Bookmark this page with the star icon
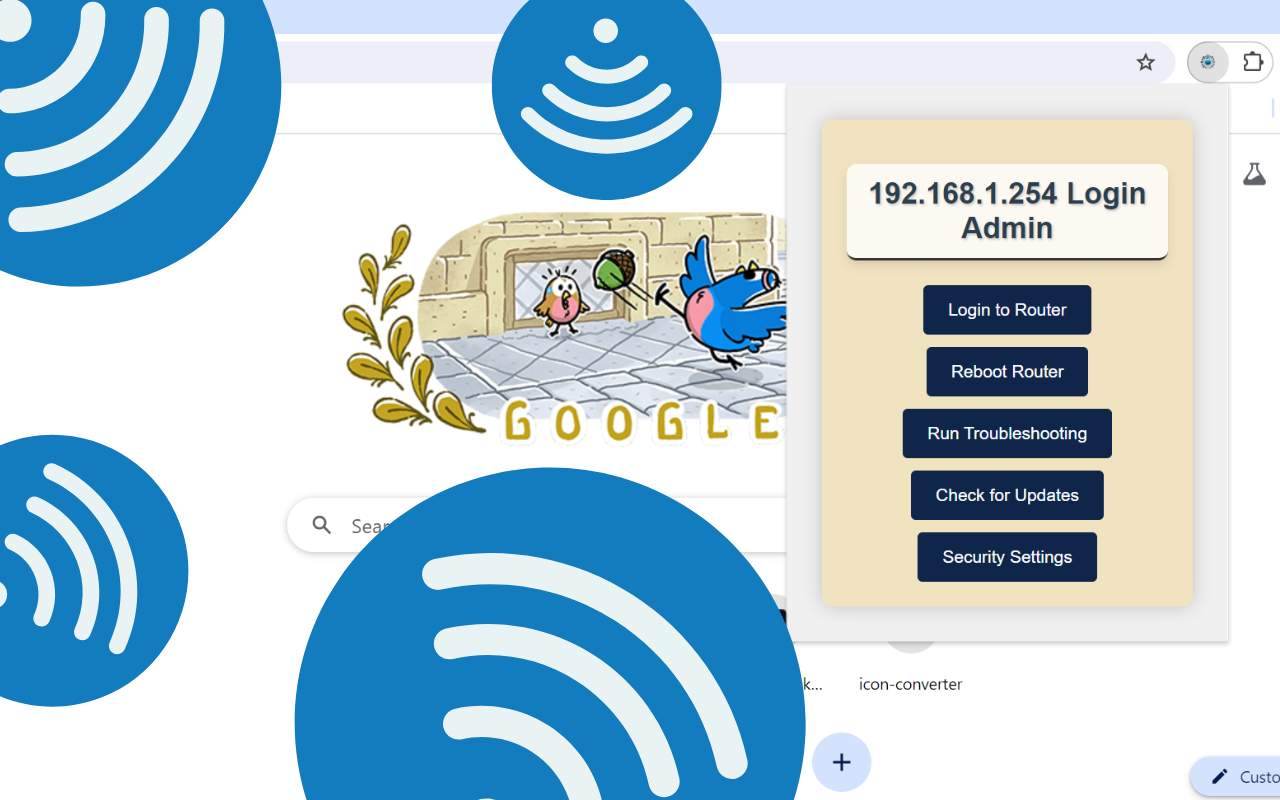 pyautogui.click(x=1145, y=62)
